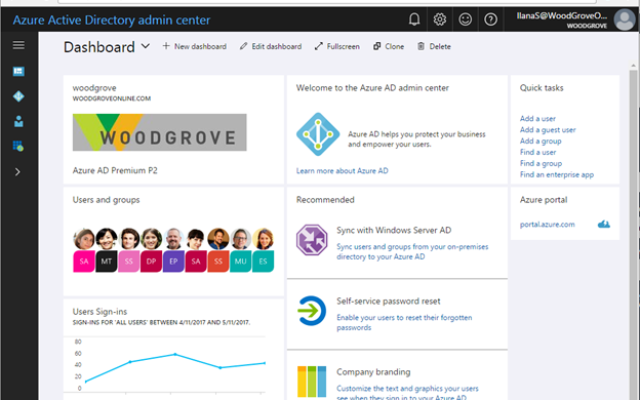Switch dashboard to Fullscreen
Image resolution: width=640 pixels, height=400 pixels.
coord(337,47)
